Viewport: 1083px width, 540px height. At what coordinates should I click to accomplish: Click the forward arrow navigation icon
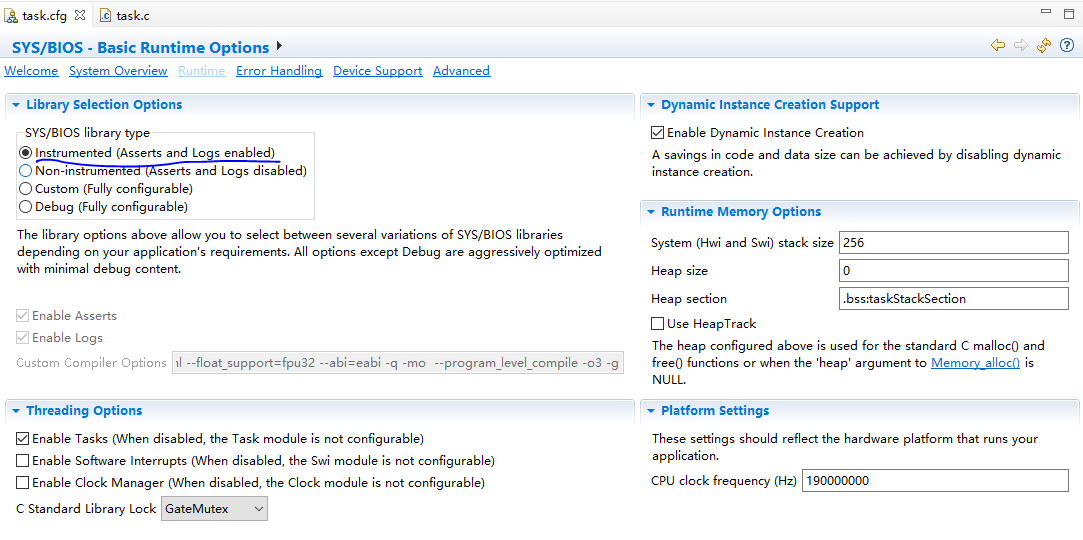coord(1021,46)
